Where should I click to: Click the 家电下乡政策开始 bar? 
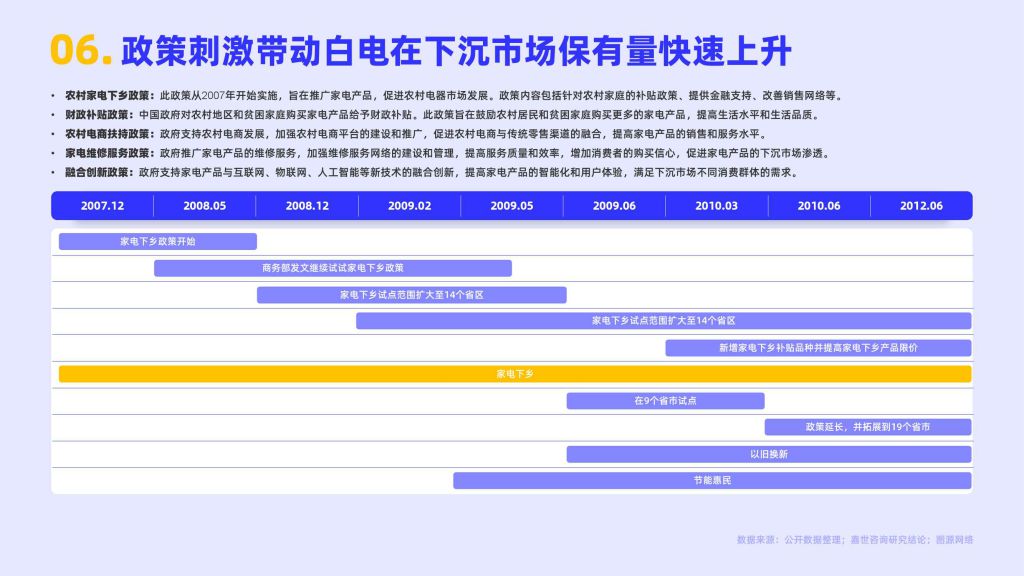click(158, 241)
